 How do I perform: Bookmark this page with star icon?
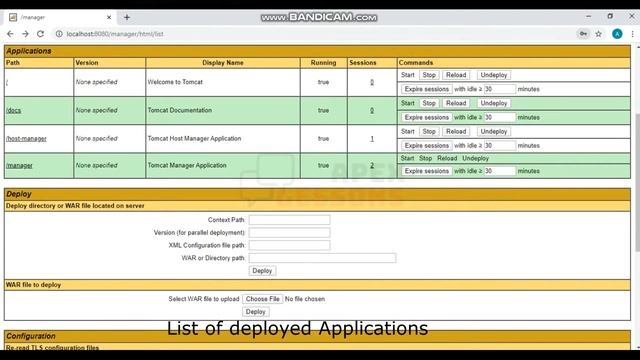point(598,34)
